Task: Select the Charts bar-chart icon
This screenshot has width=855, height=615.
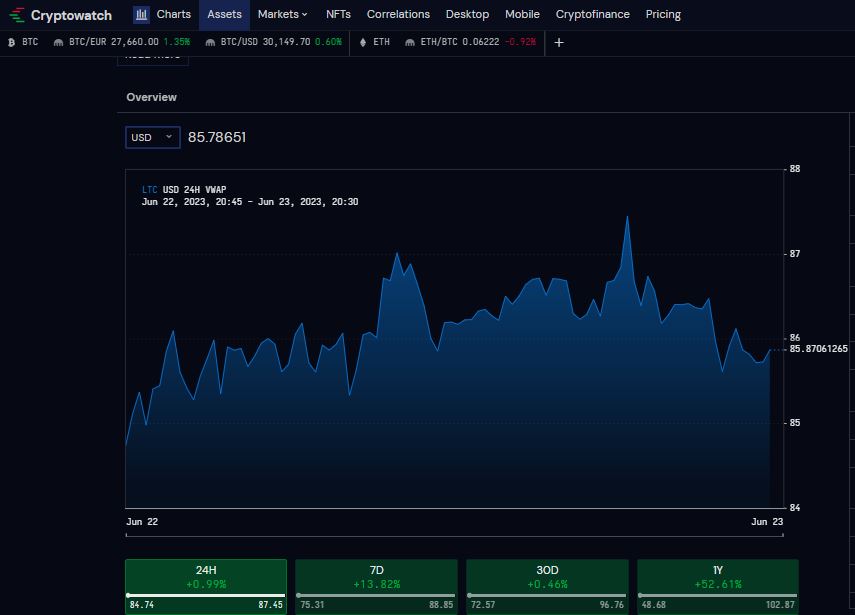Action: click(x=139, y=14)
